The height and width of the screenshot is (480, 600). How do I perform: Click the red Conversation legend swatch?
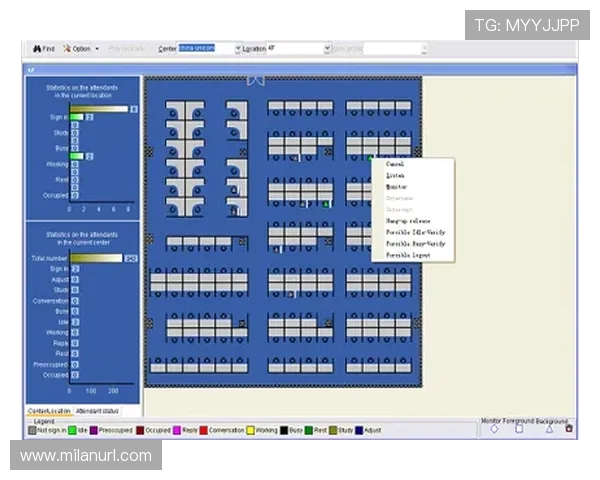coord(204,429)
